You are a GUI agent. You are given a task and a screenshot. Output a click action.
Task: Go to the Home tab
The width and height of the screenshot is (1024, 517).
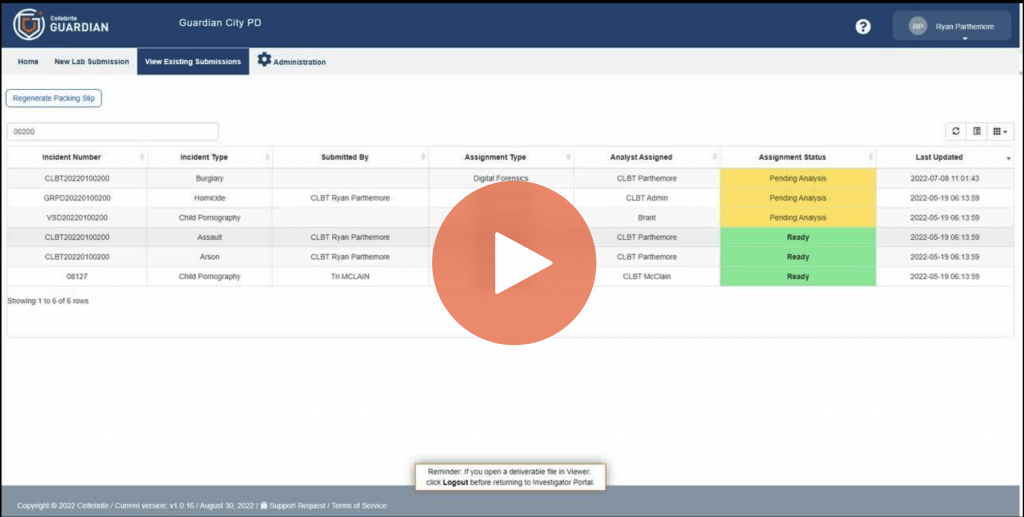[x=28, y=61]
